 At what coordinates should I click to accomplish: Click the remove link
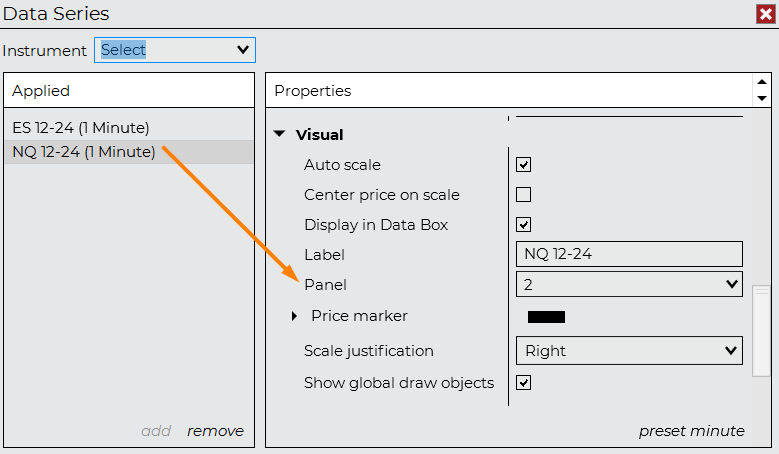click(215, 431)
